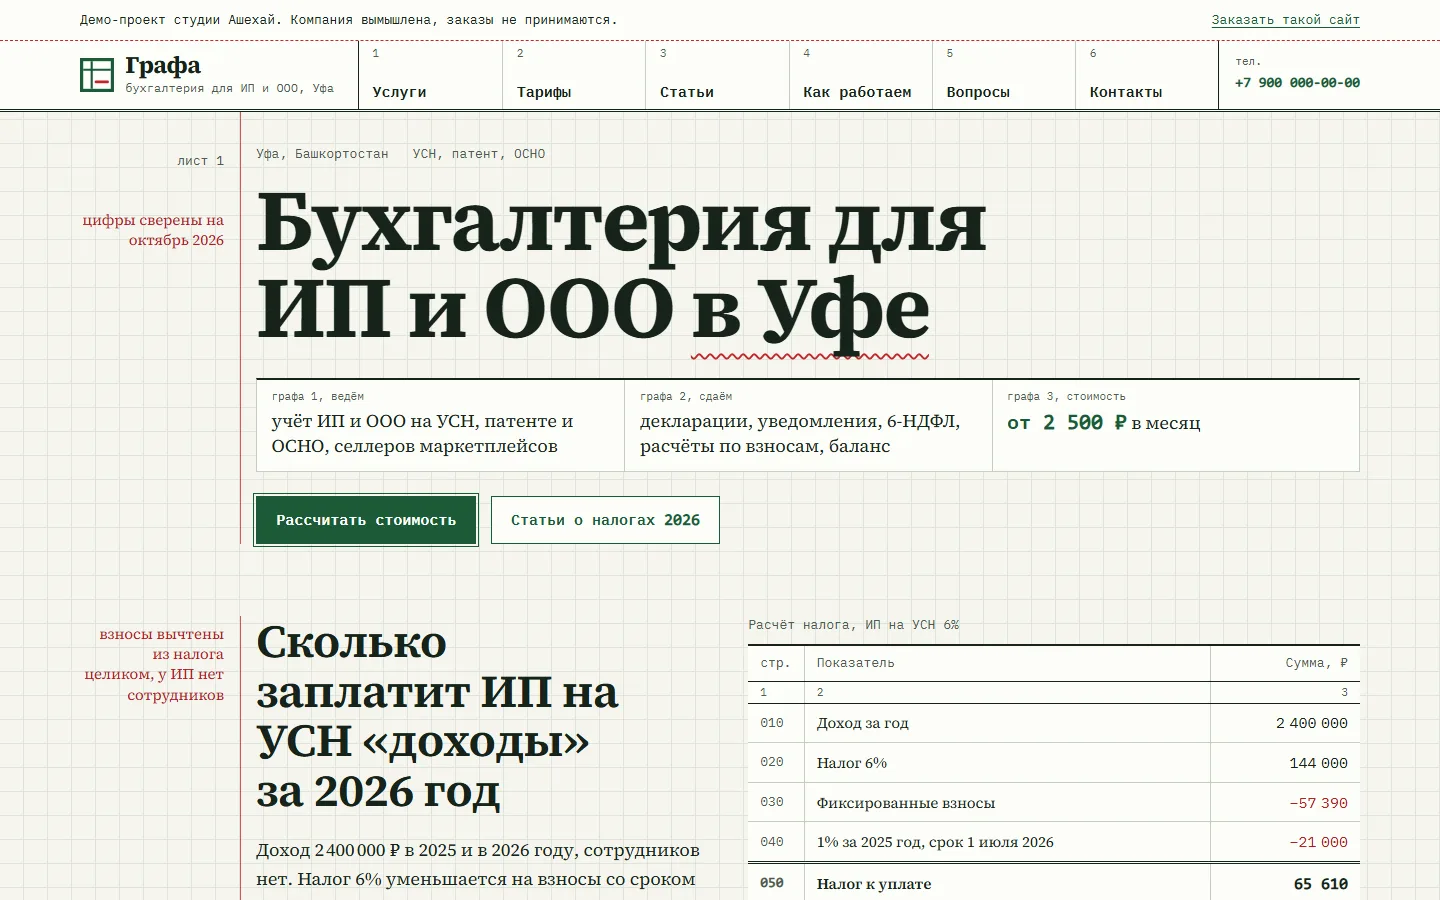The height and width of the screenshot is (900, 1440).
Task: Click table caption 'Расчёт налога, ИП на УСН 6%'
Action: pos(853,625)
